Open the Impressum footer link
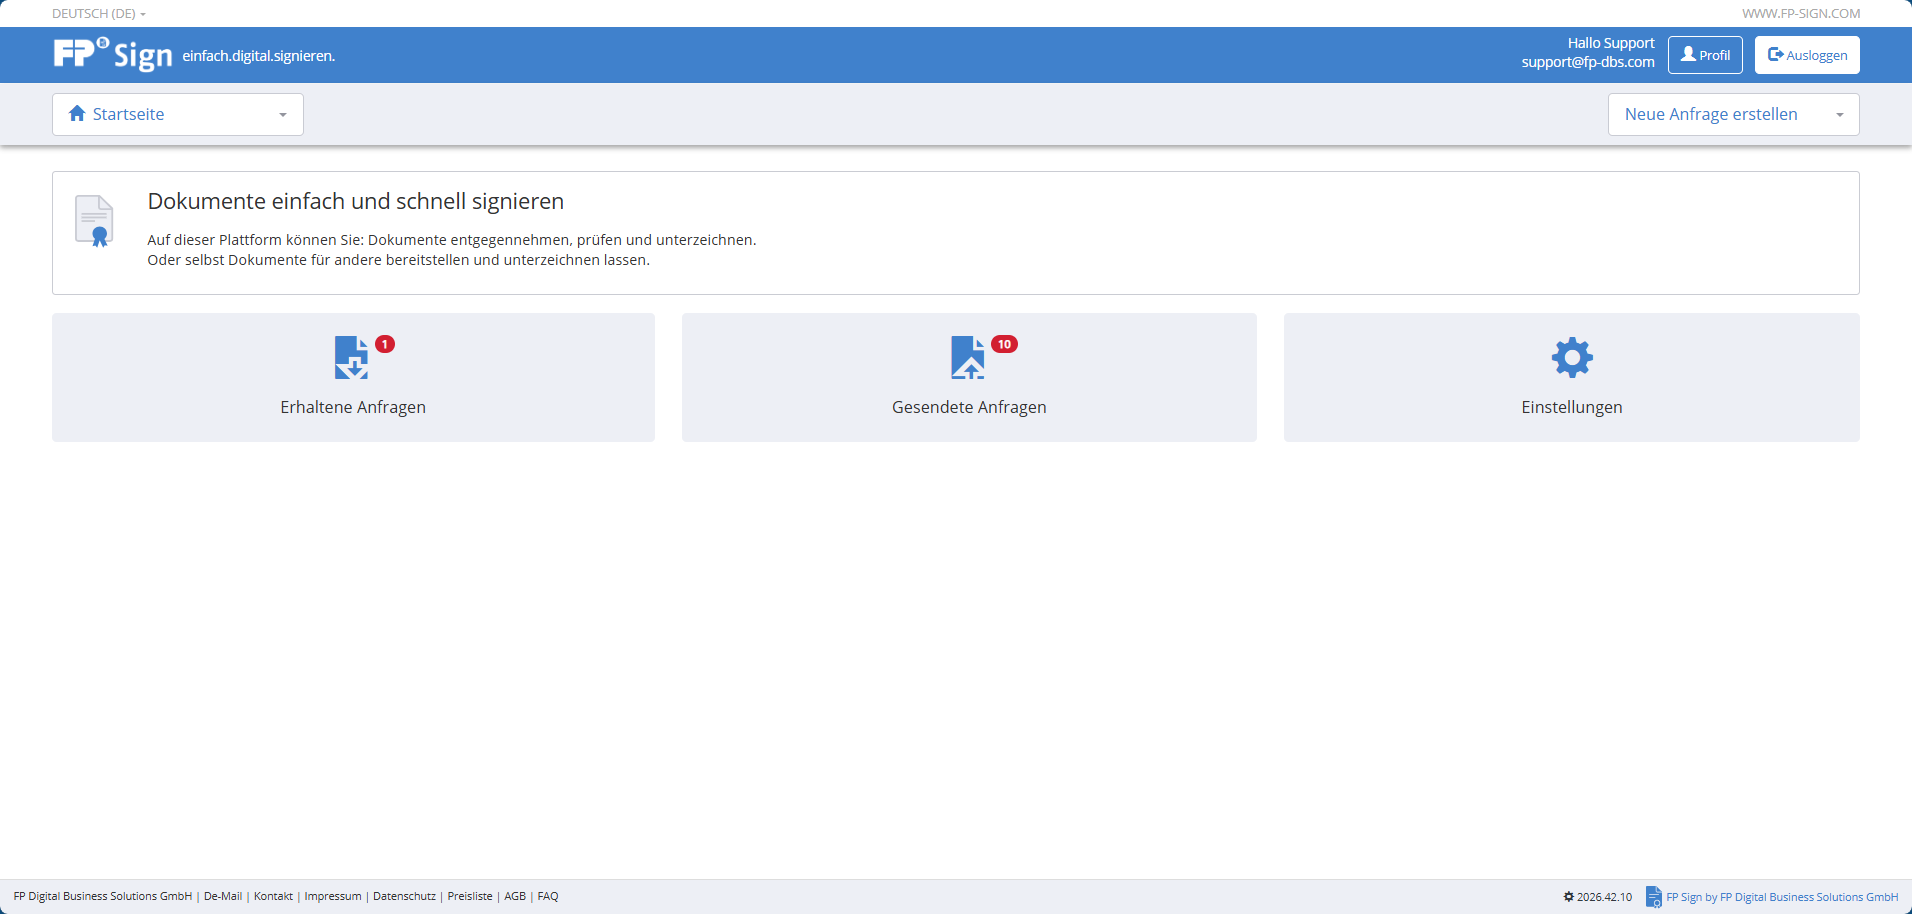 click(333, 896)
